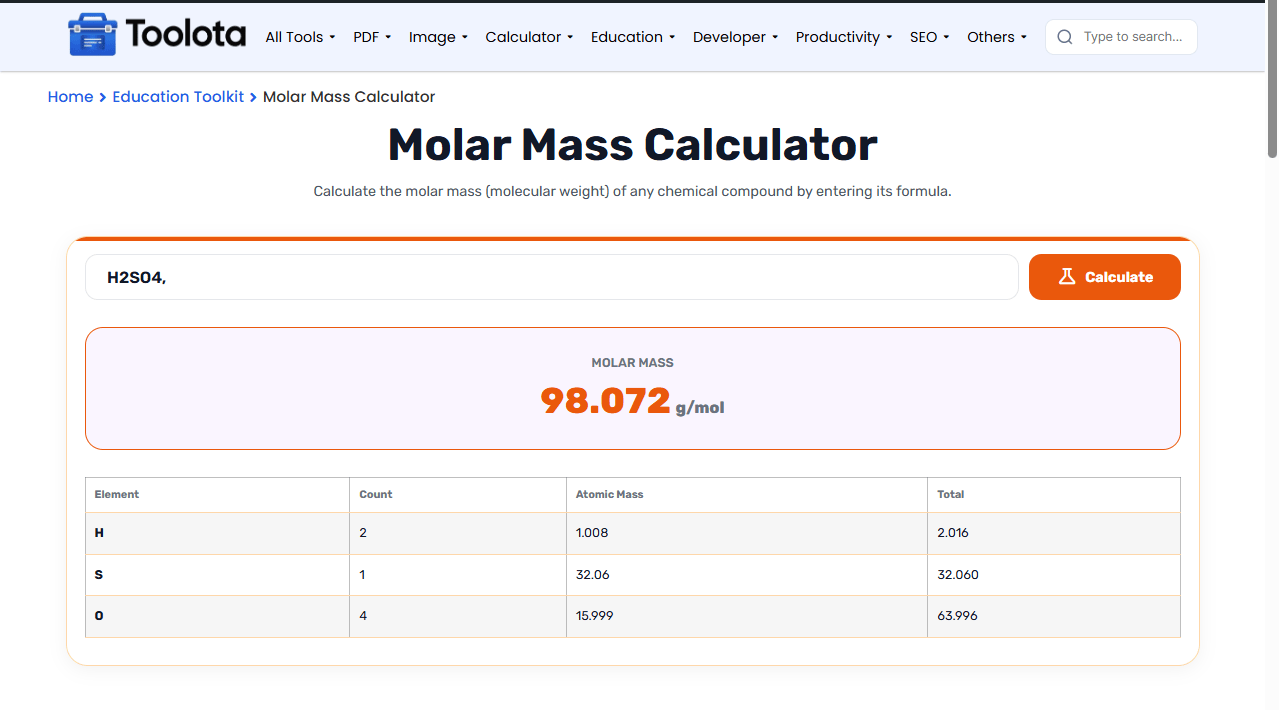This screenshot has height=710, width=1279.
Task: Open Education Toolkit breadcrumb link
Action: click(178, 97)
